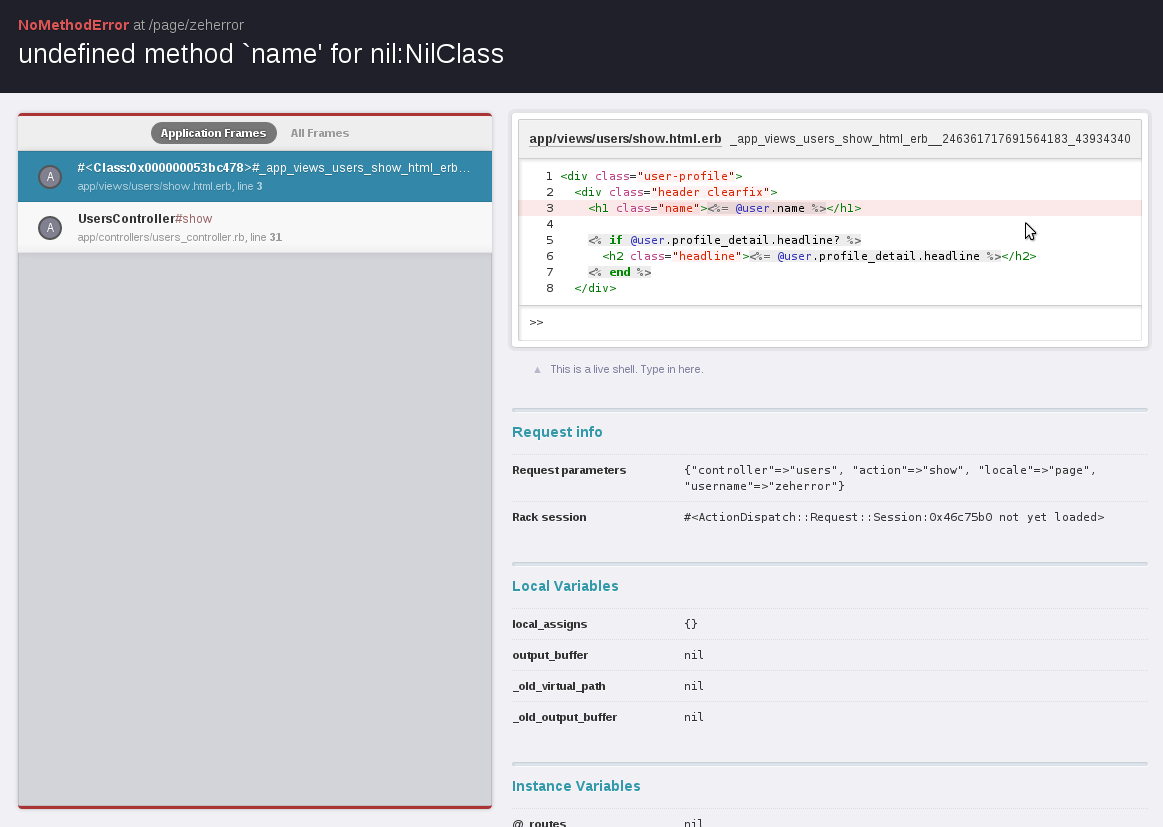Select the UsersController#show frame
The height and width of the screenshot is (827, 1163).
point(255,228)
